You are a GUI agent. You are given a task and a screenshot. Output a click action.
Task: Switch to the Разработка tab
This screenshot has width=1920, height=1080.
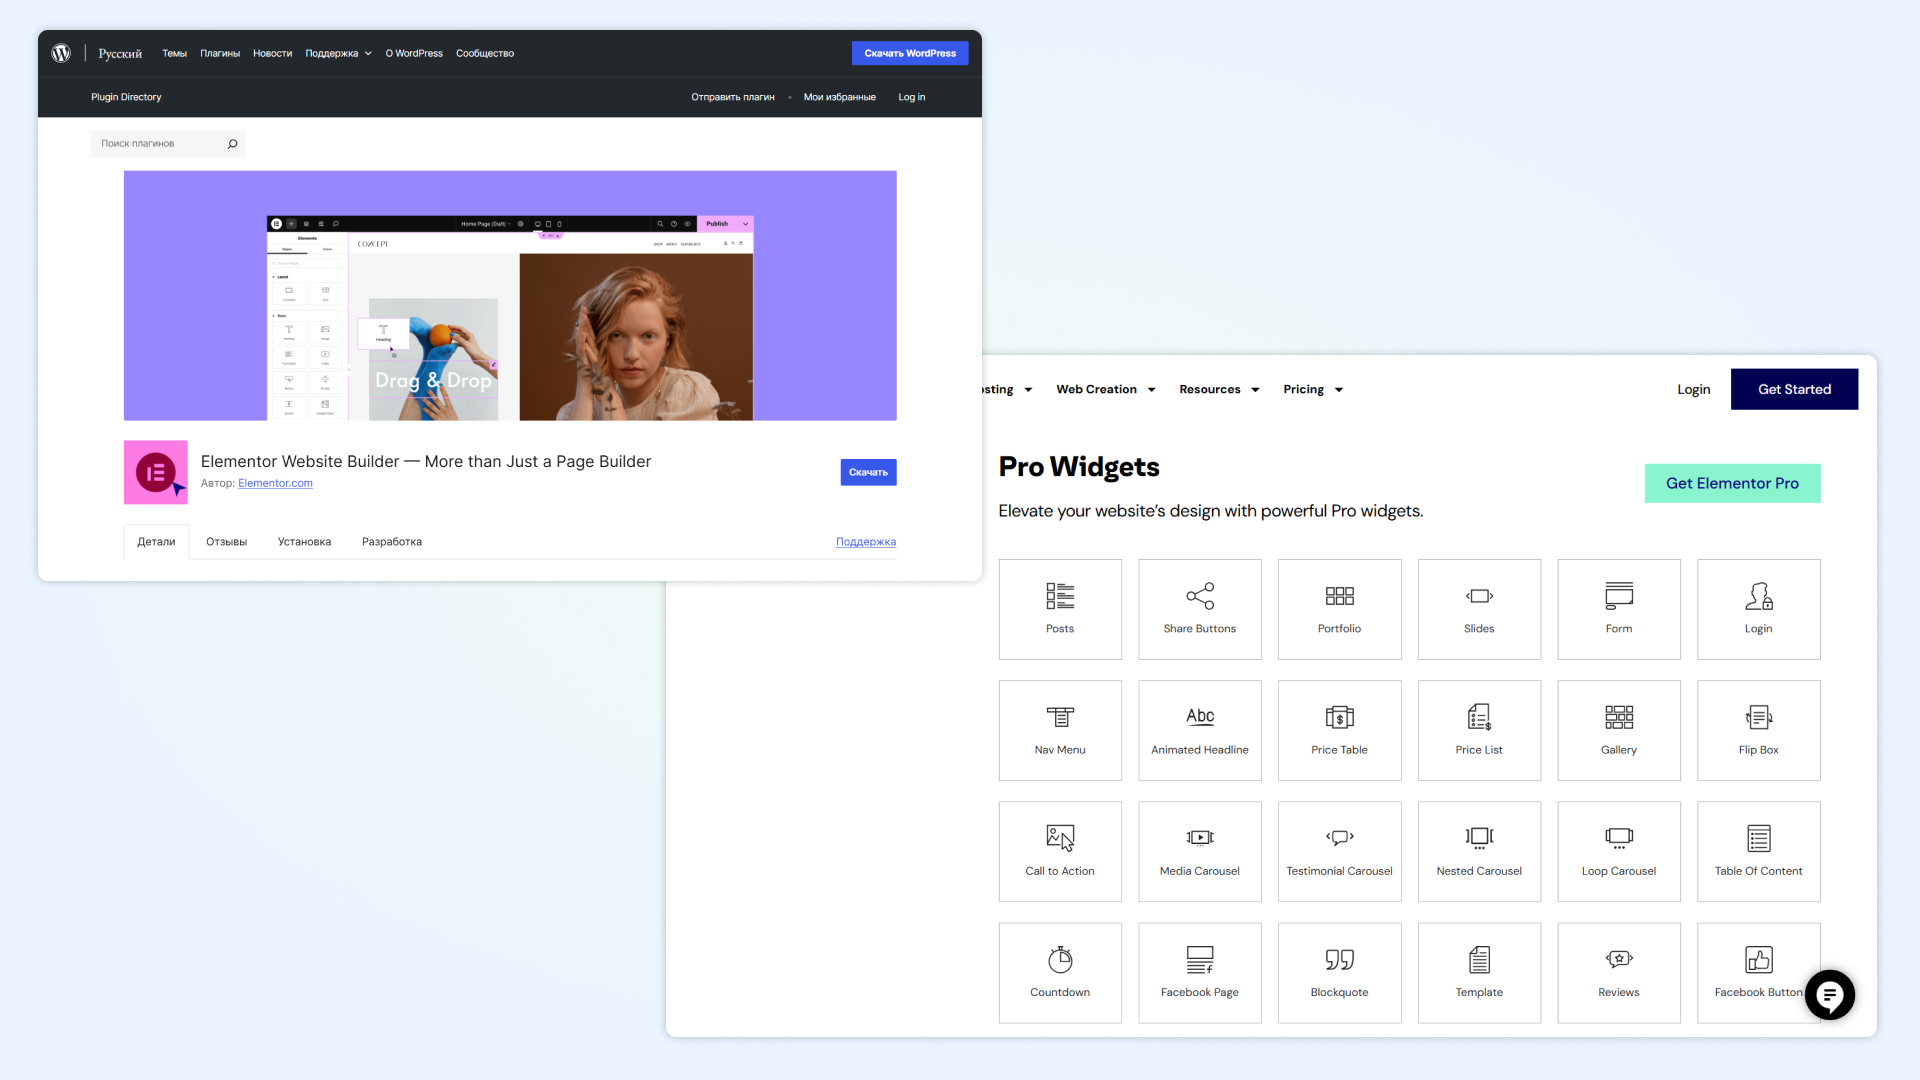tap(392, 542)
